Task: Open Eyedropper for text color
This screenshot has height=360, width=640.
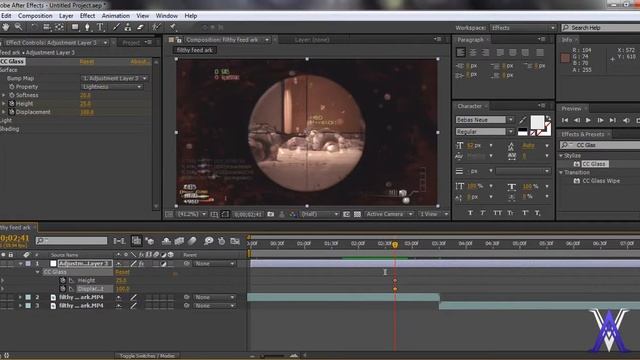Action: [x=523, y=120]
